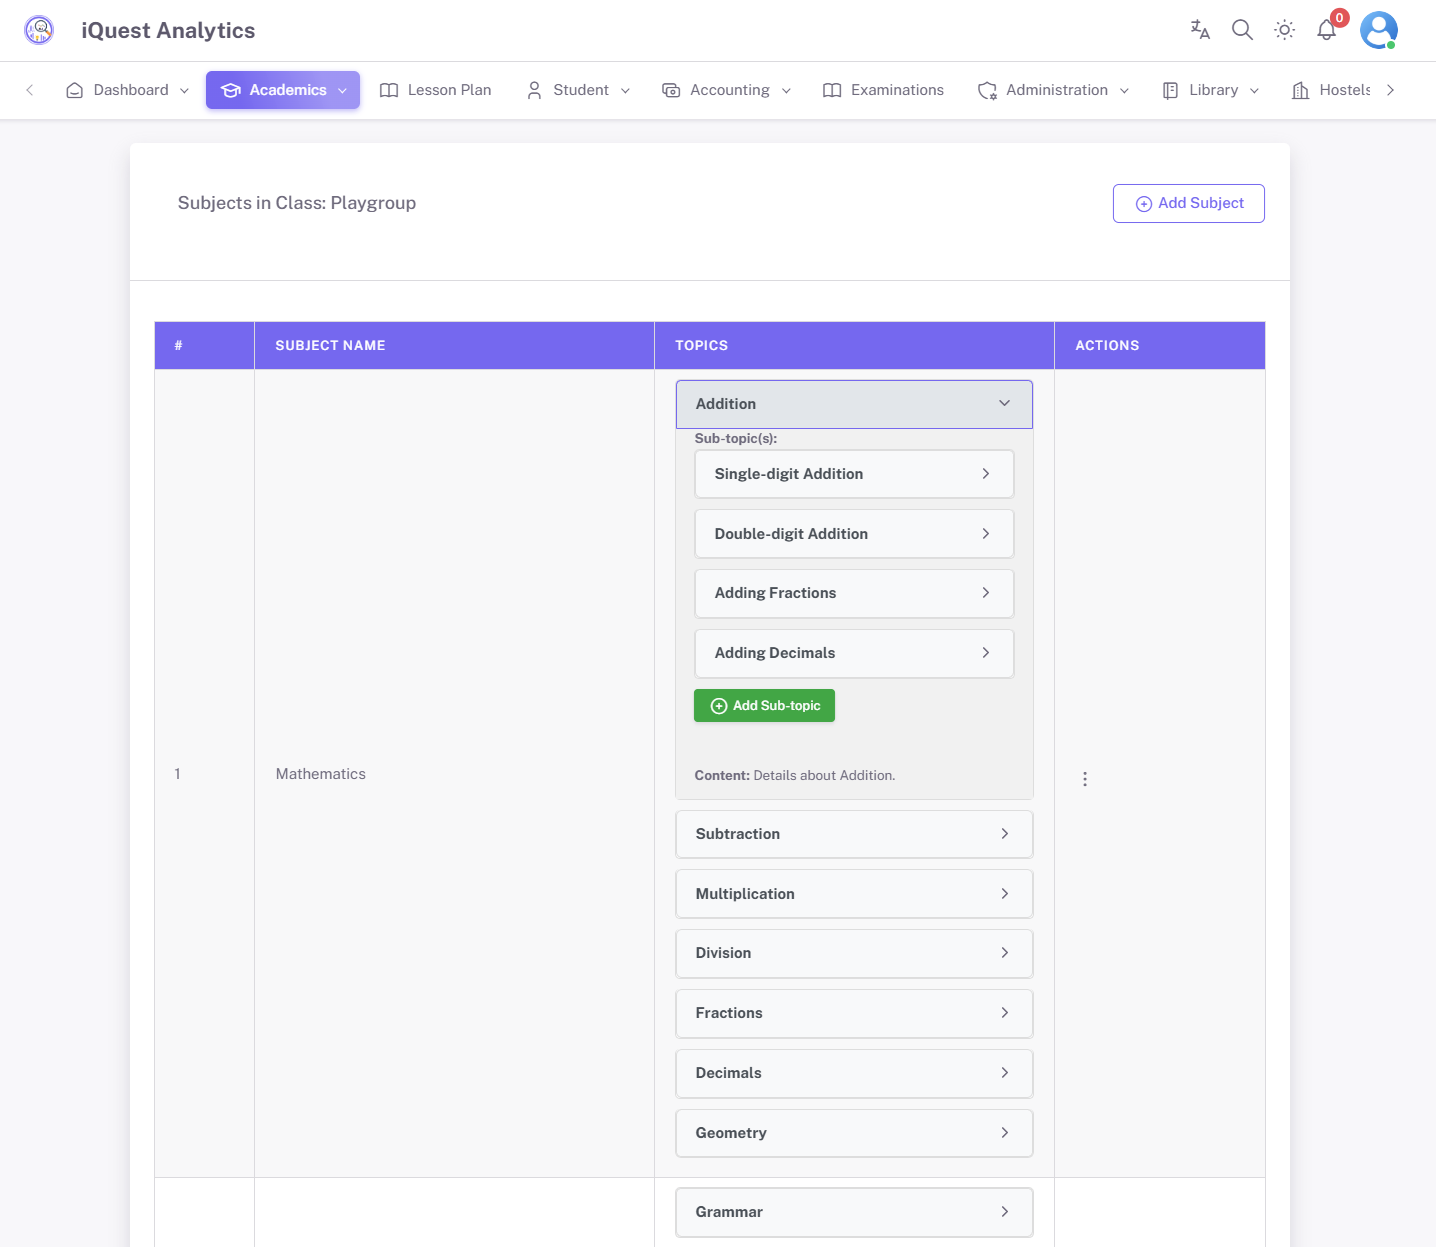This screenshot has height=1247, width=1436.
Task: Expand the Subtraction topic
Action: 854,834
